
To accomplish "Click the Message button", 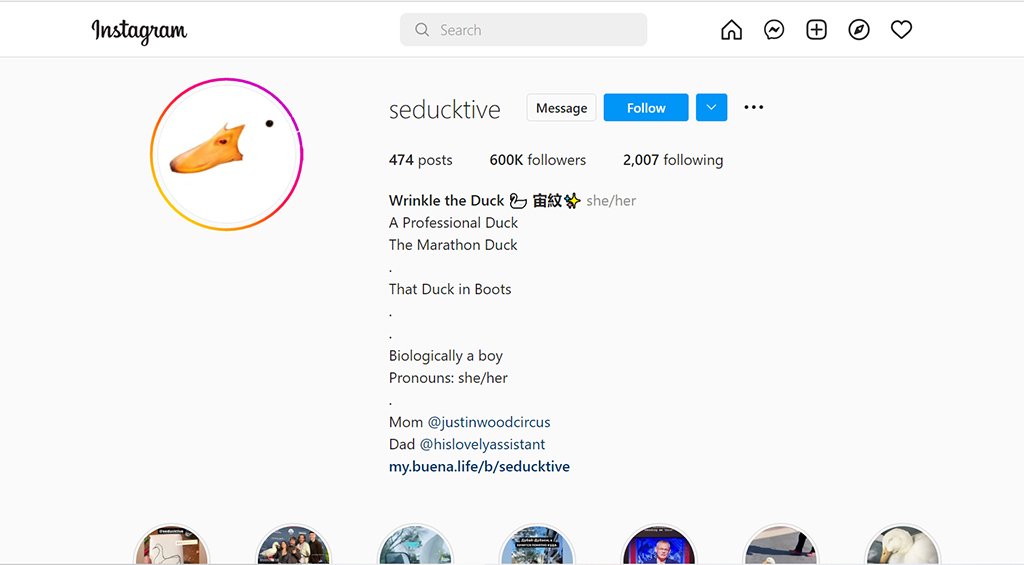I will [561, 108].
